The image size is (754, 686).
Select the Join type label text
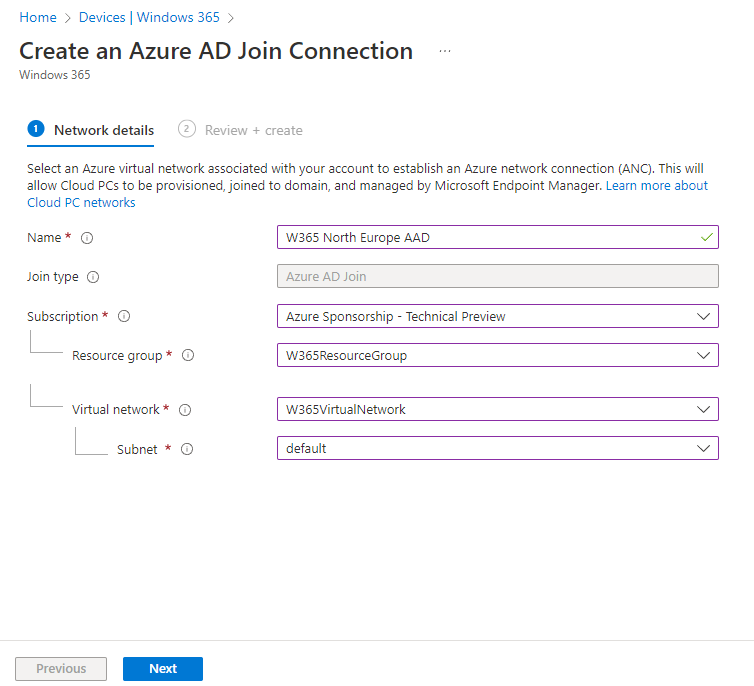coord(52,277)
